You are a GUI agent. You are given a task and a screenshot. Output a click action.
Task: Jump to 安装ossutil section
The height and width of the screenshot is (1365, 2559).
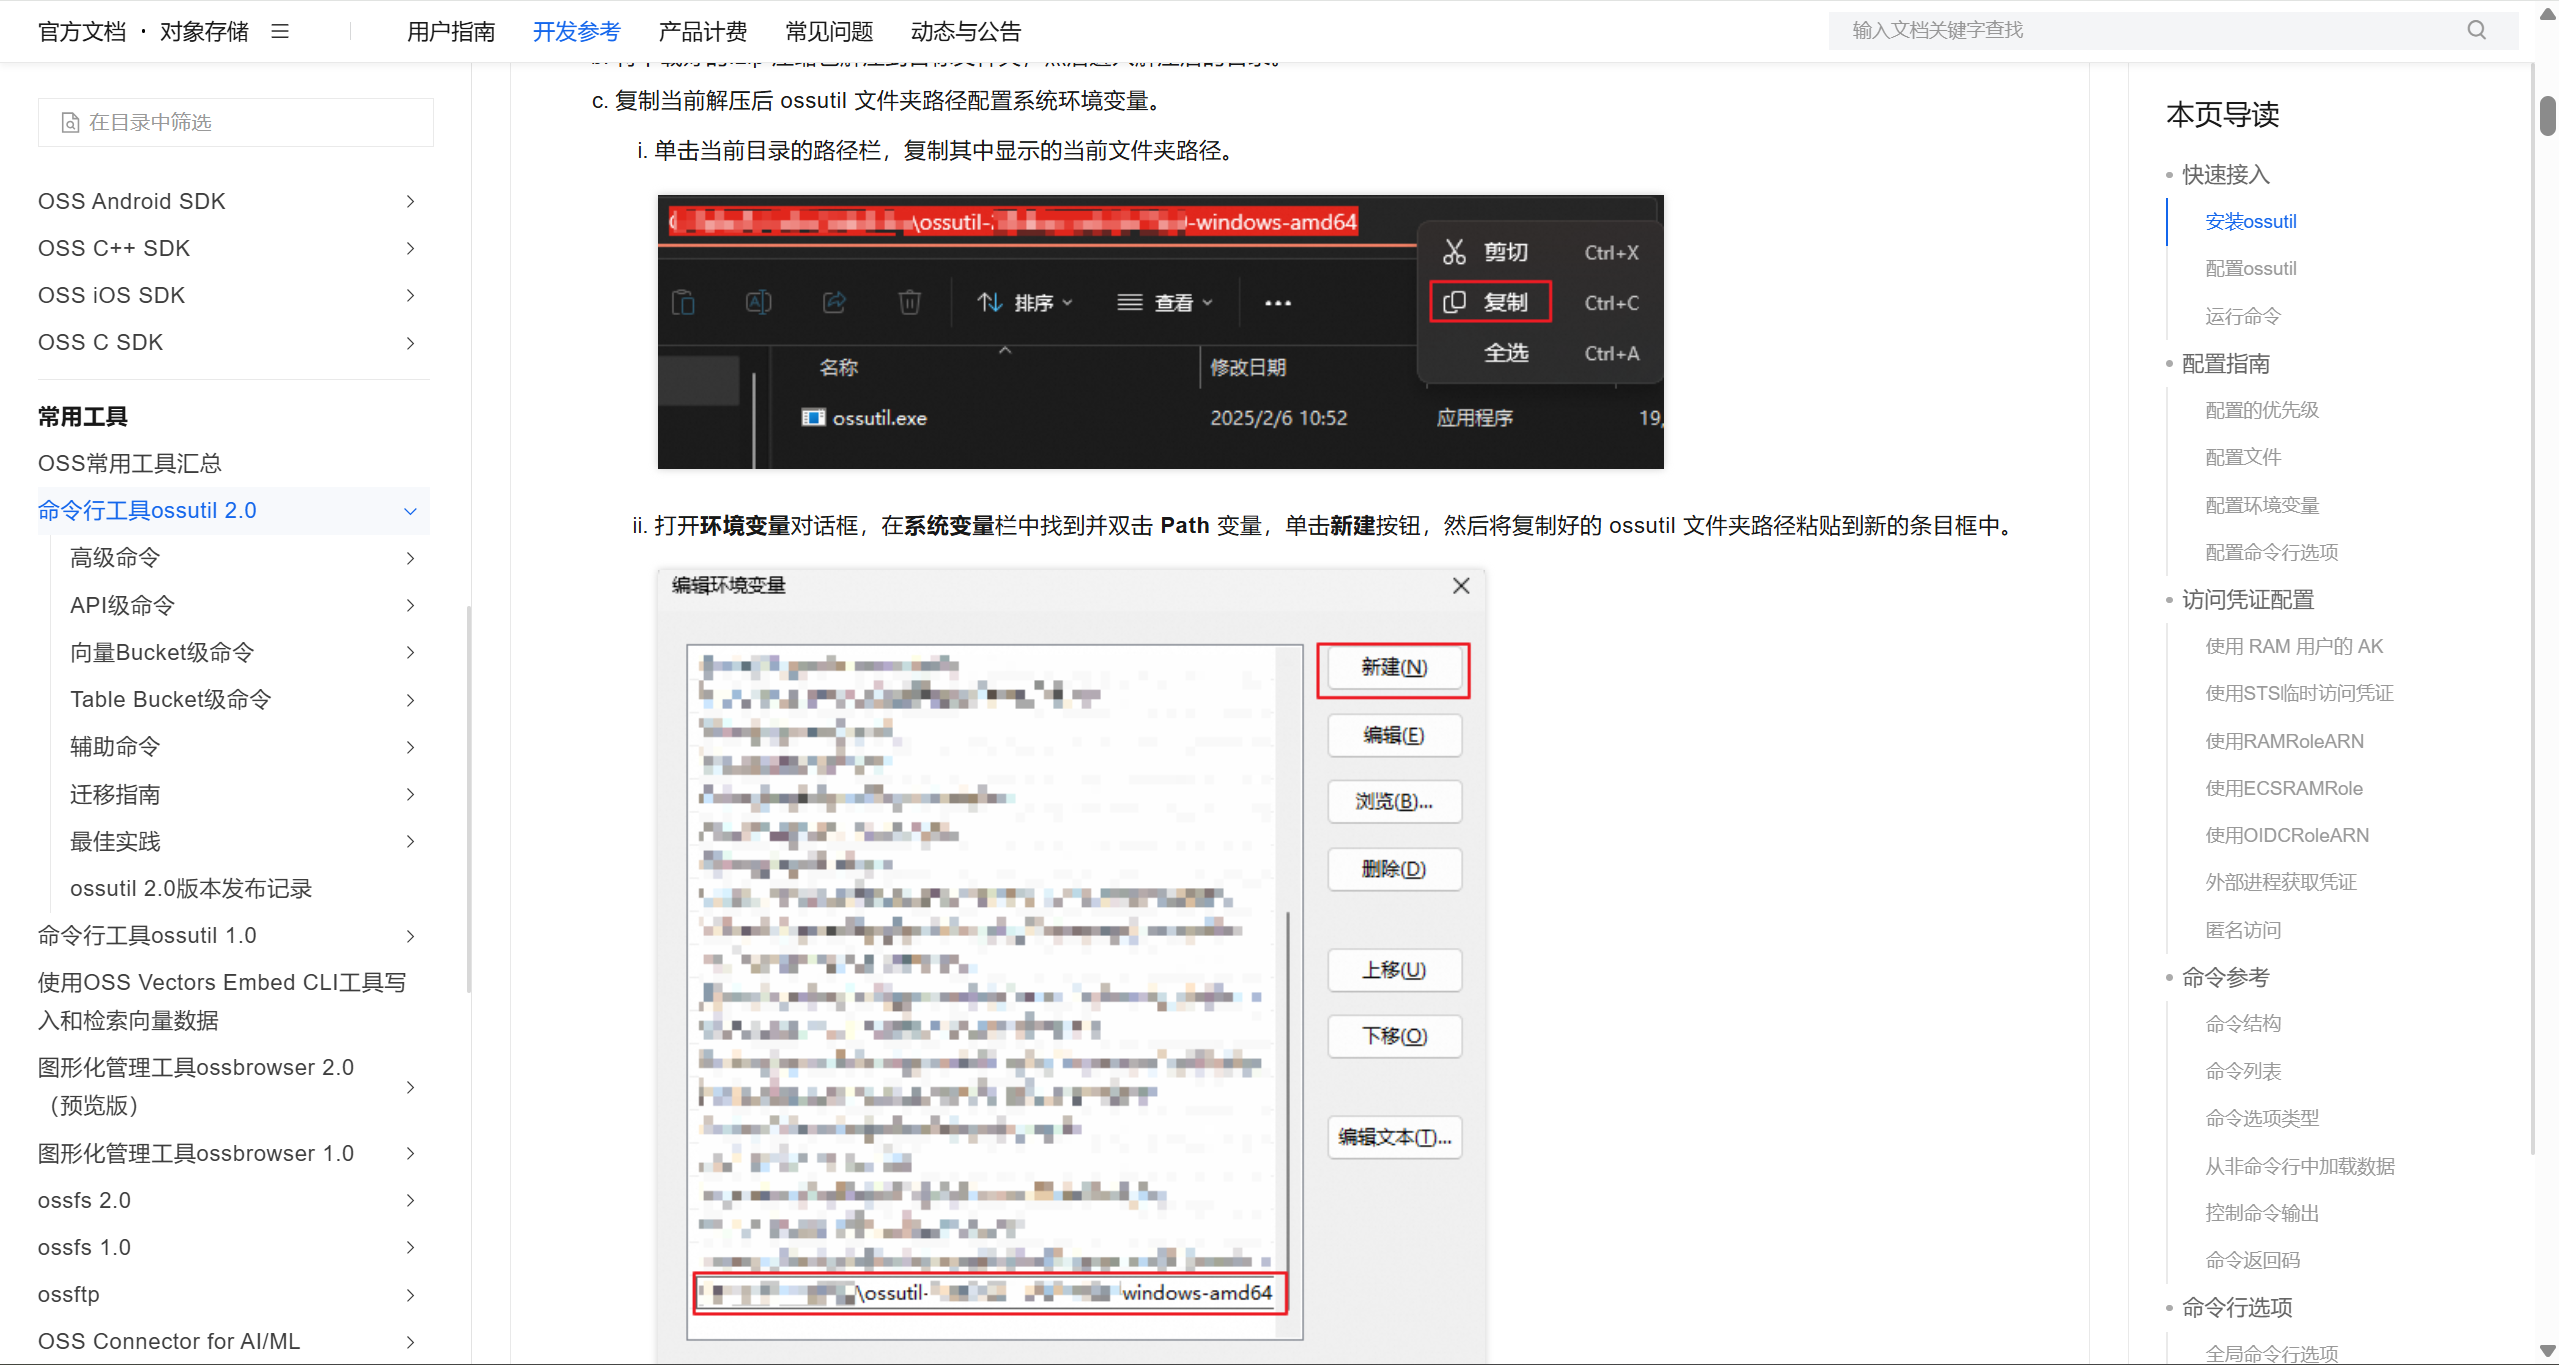[x=2251, y=221]
